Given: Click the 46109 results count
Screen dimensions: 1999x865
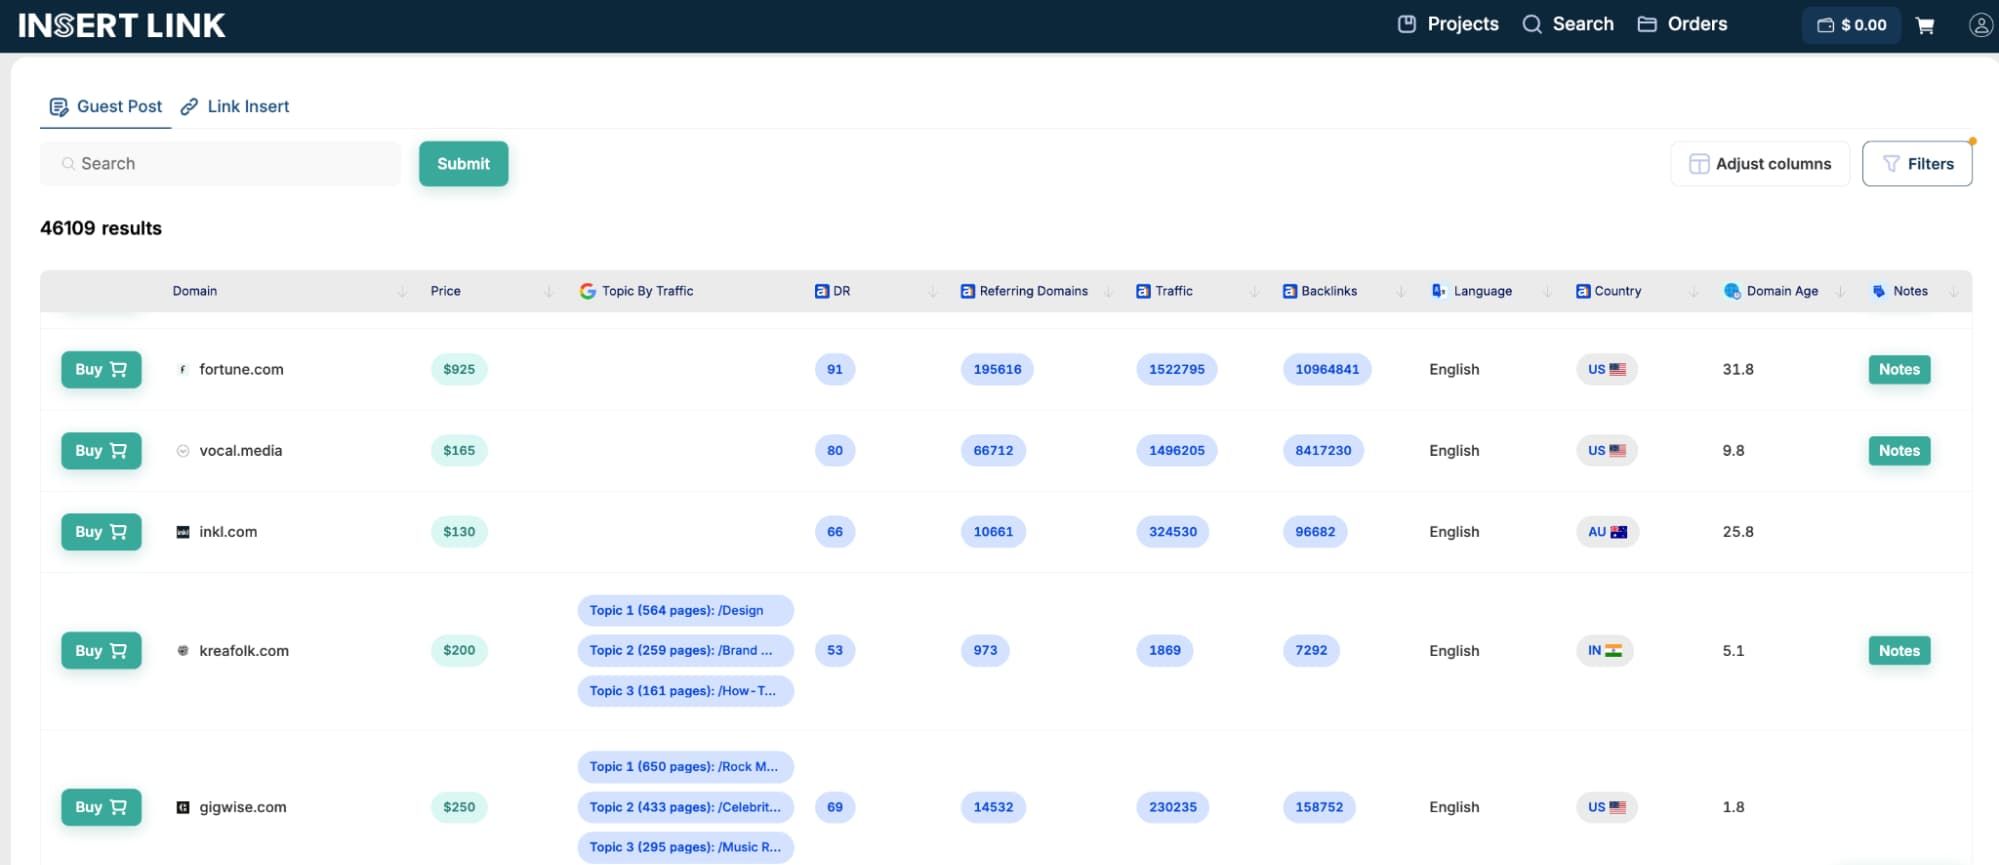Looking at the screenshot, I should pyautogui.click(x=101, y=228).
